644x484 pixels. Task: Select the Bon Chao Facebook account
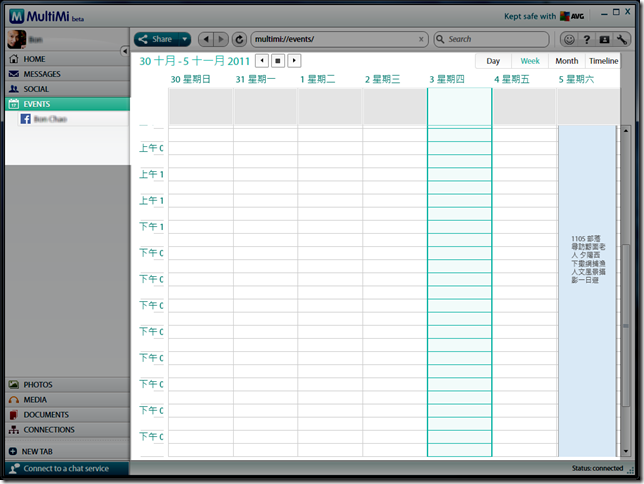[48, 119]
